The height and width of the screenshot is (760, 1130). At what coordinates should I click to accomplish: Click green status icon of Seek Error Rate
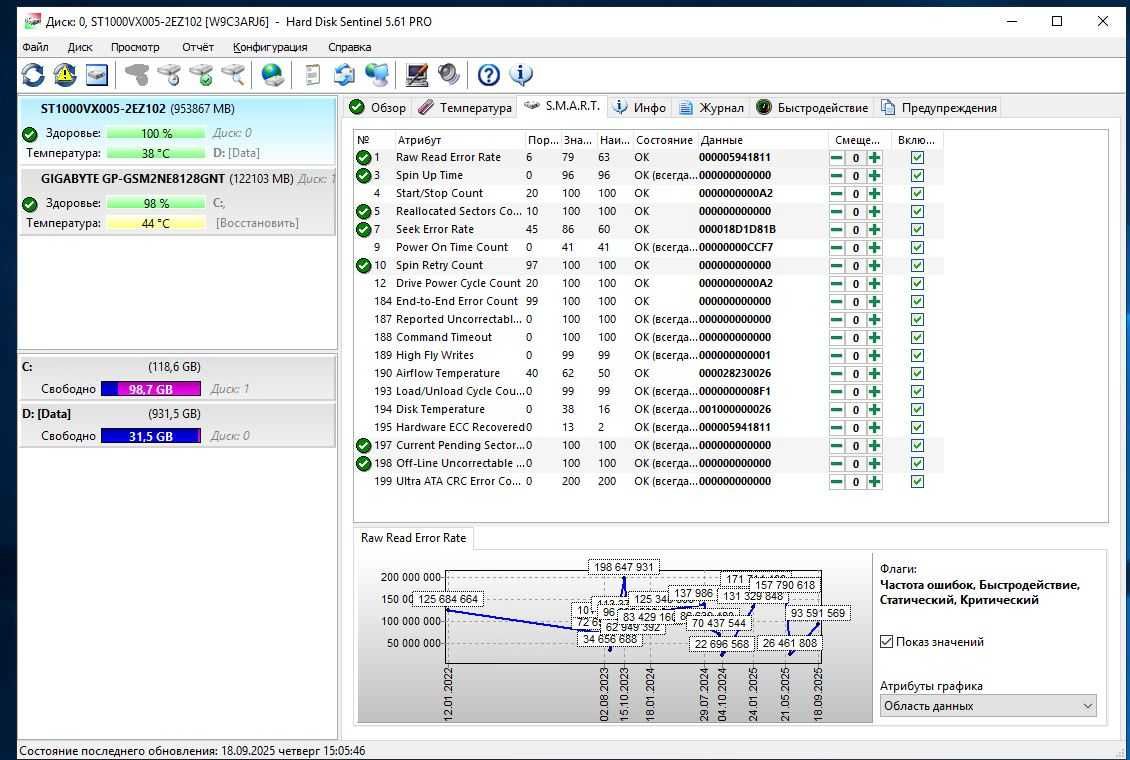[364, 230]
